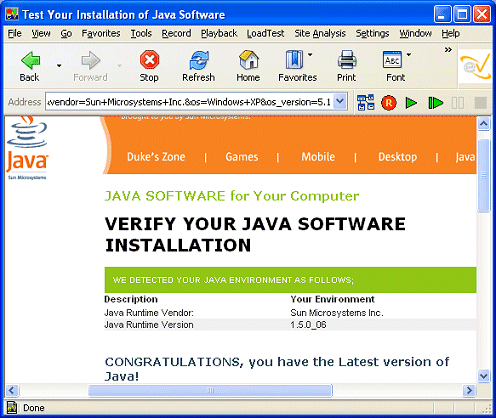The width and height of the screenshot is (496, 418).
Task: Click the vertical scrollbar thumb
Action: click(x=483, y=175)
